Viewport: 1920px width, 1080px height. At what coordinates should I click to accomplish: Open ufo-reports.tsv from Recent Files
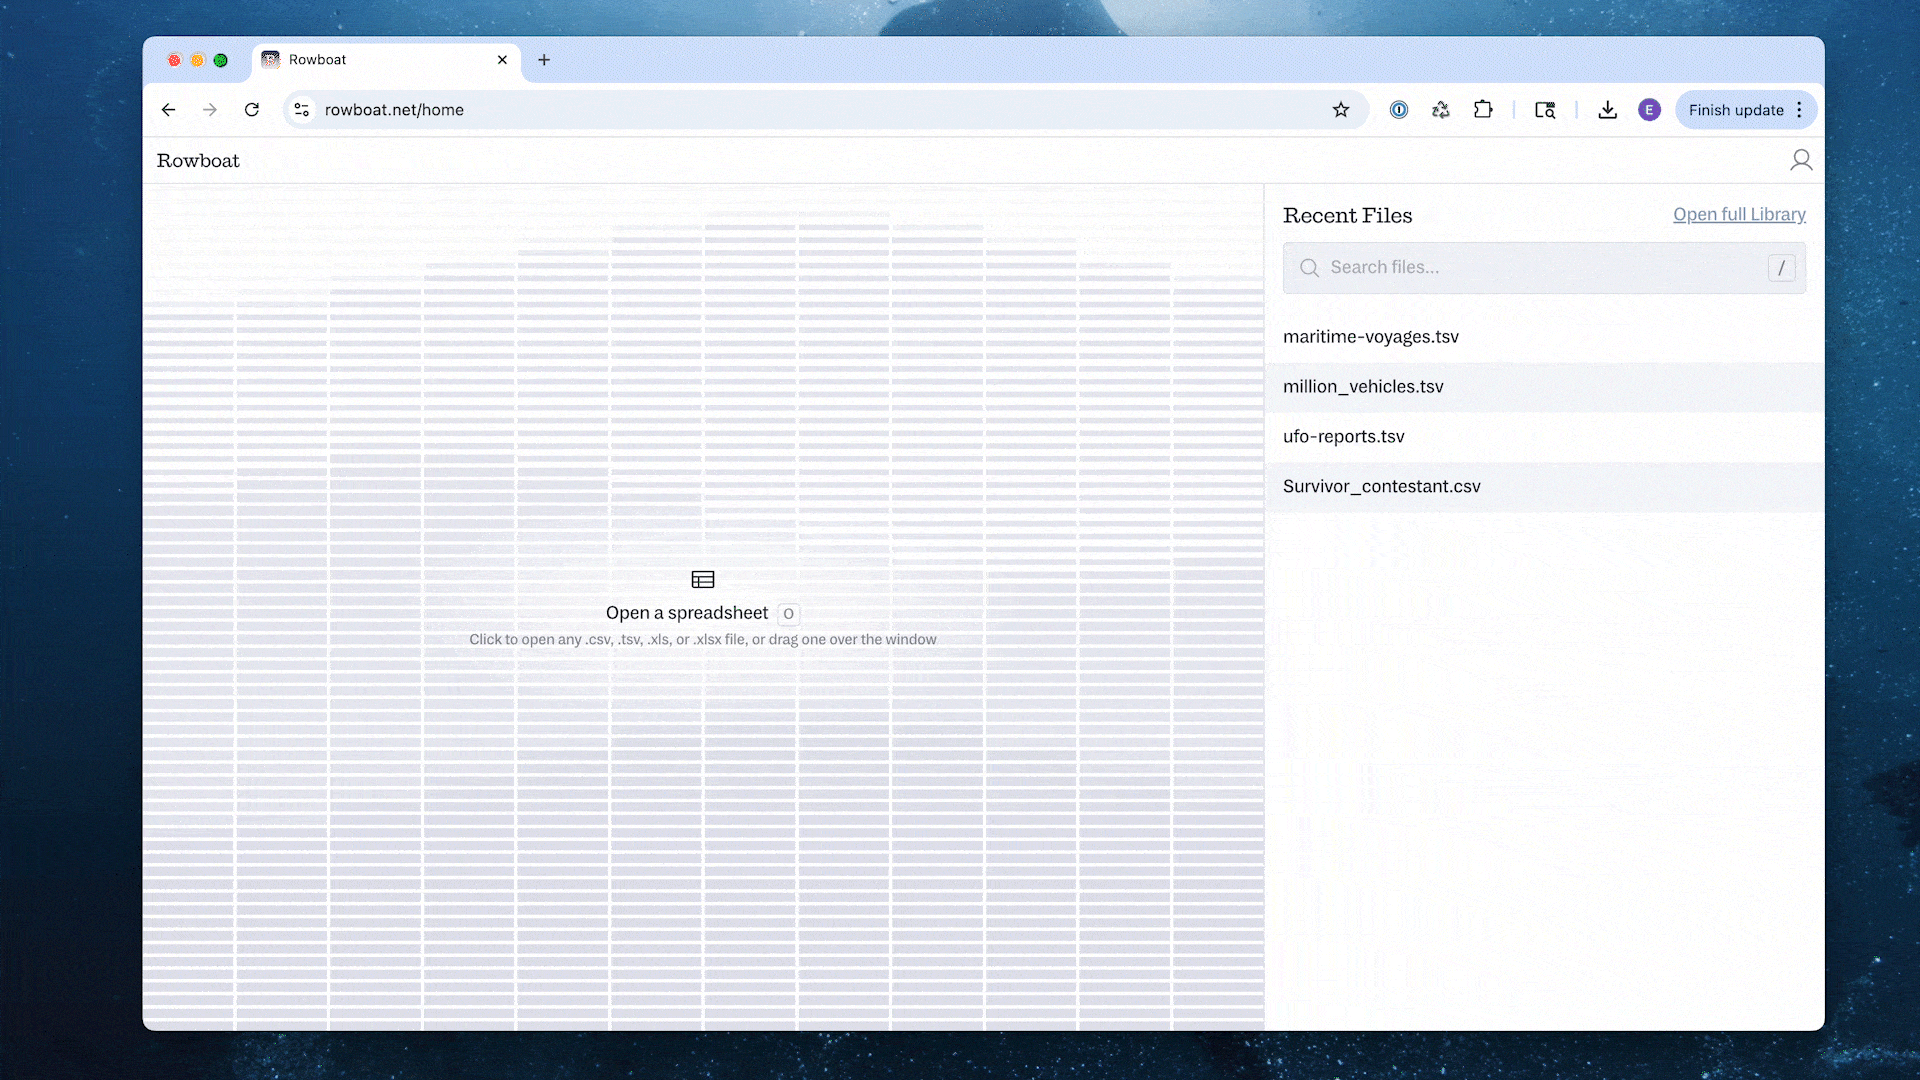1344,436
